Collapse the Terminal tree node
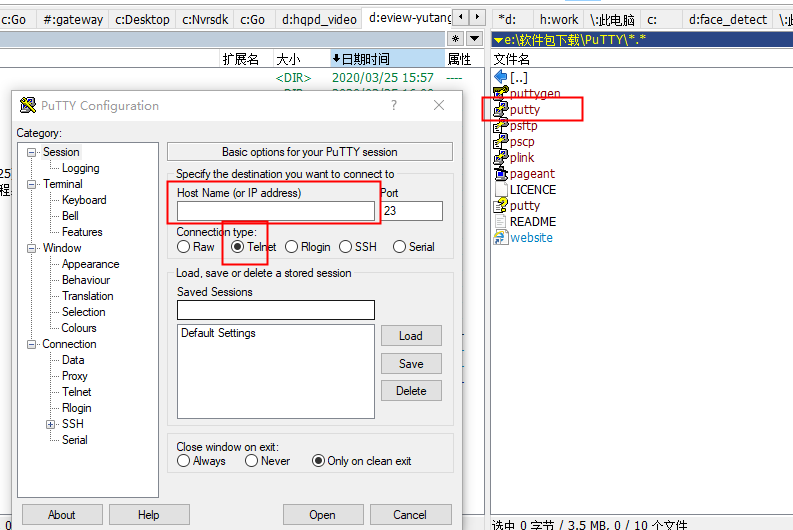The image size is (793, 530). point(31,184)
